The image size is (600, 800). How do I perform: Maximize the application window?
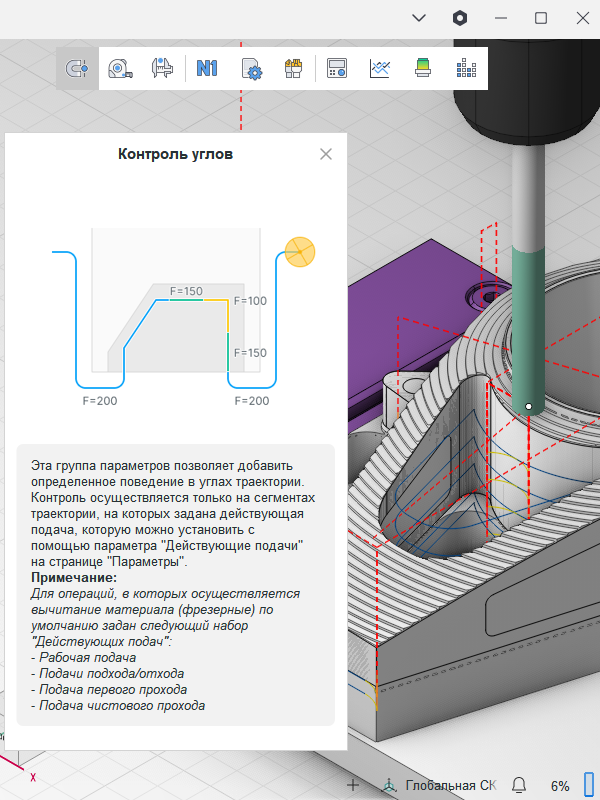pos(541,18)
